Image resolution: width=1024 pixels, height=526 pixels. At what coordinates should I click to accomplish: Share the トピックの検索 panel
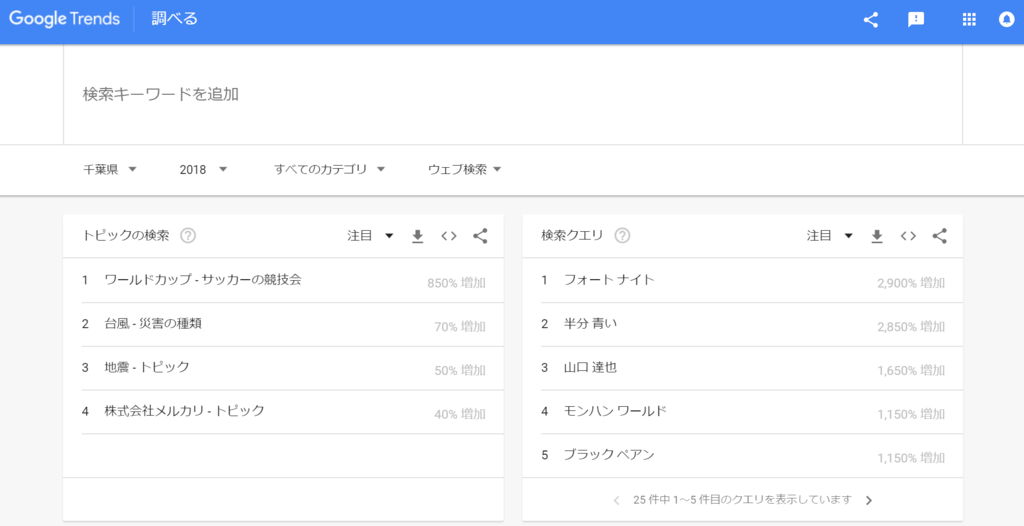pos(480,236)
